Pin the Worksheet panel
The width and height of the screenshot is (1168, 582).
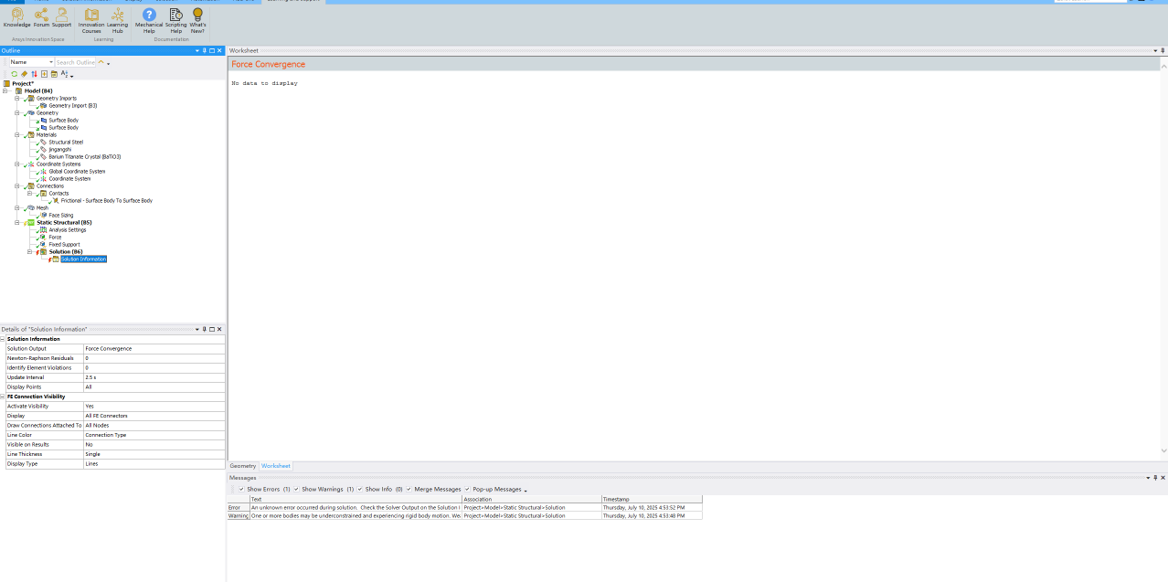[1162, 50]
